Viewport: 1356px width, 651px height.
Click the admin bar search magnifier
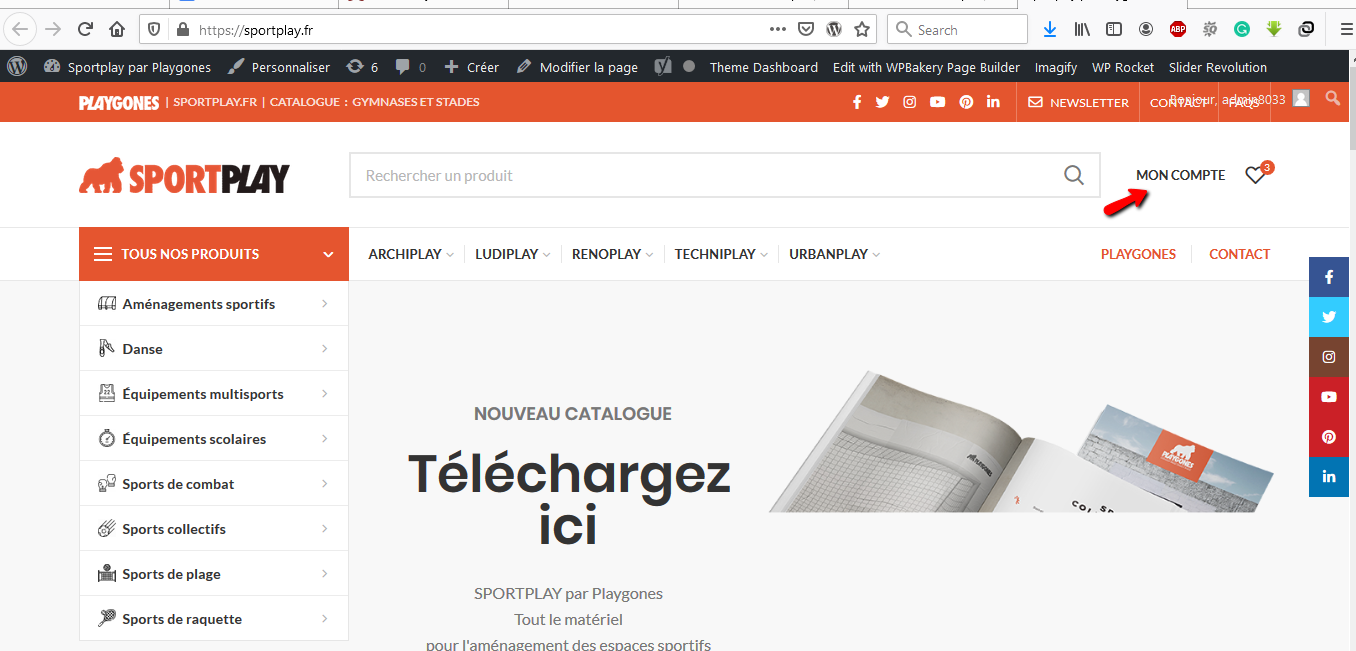pyautogui.click(x=1332, y=98)
